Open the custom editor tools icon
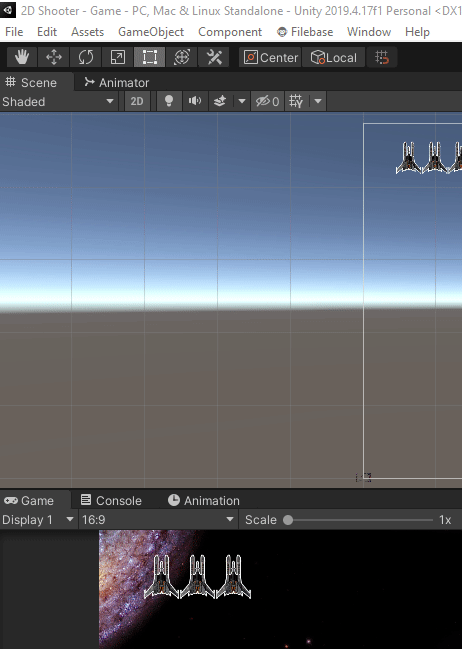The image size is (462, 649). (214, 57)
